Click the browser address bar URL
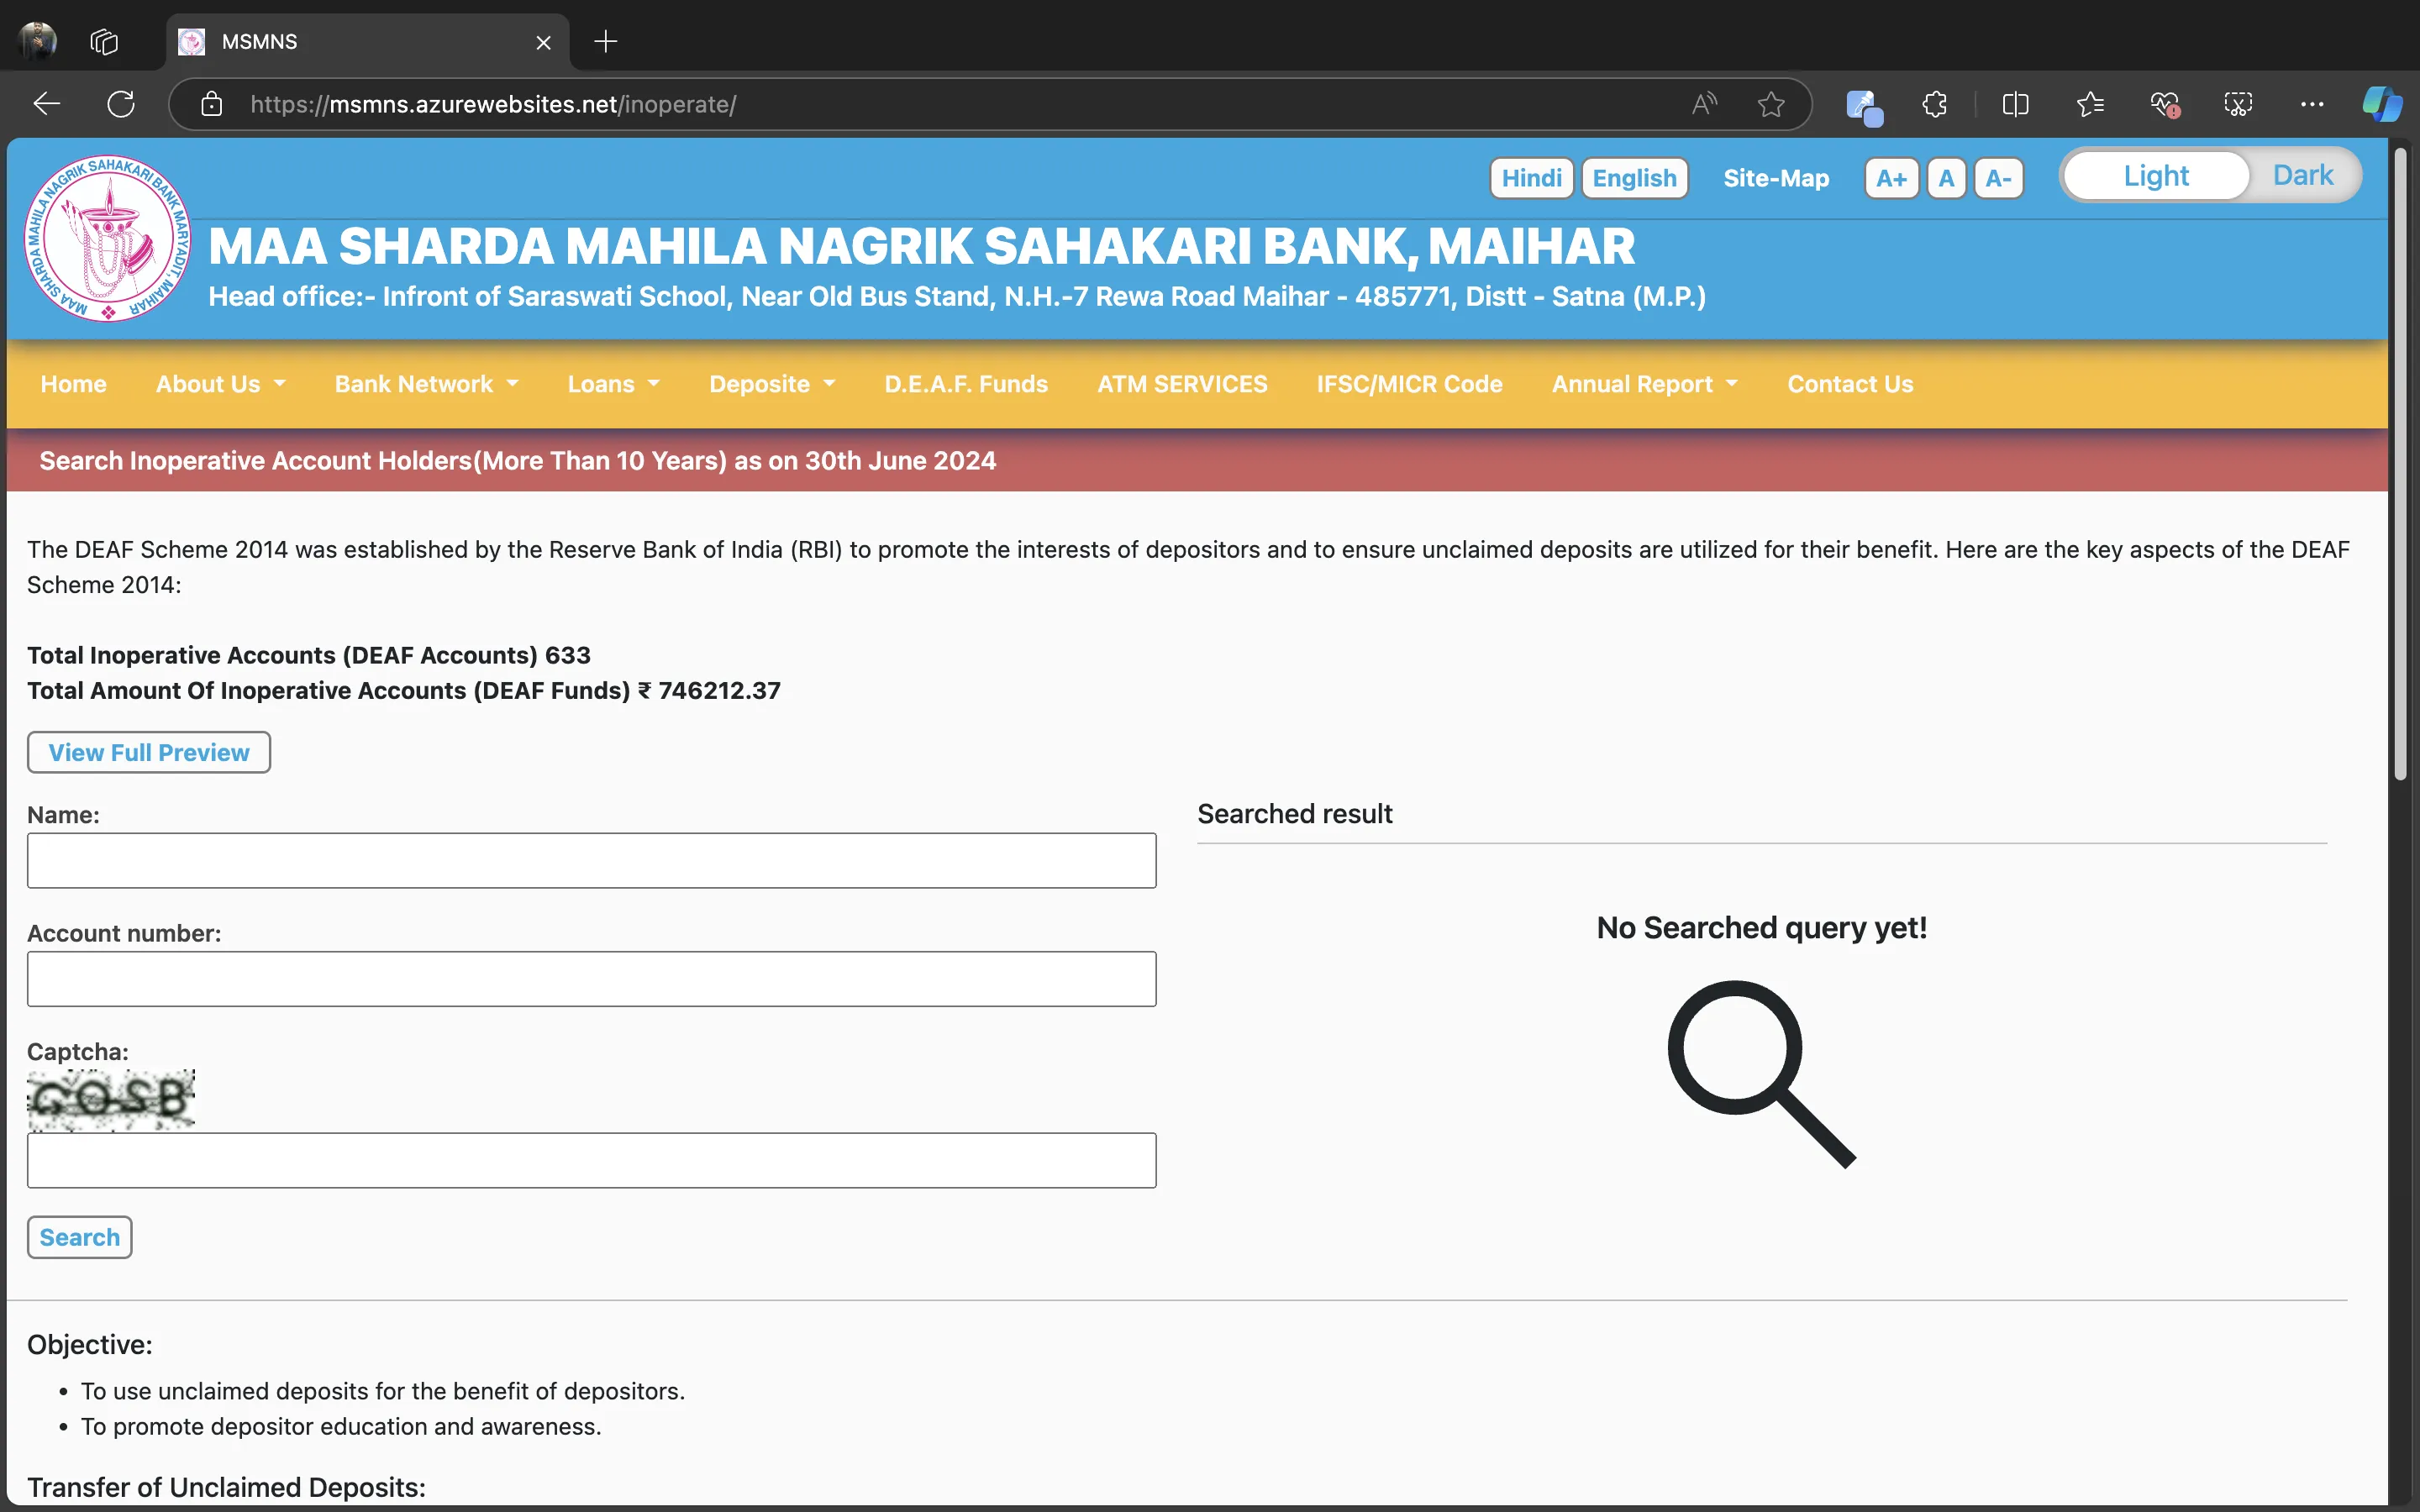Image resolution: width=2420 pixels, height=1512 pixels. [493, 104]
